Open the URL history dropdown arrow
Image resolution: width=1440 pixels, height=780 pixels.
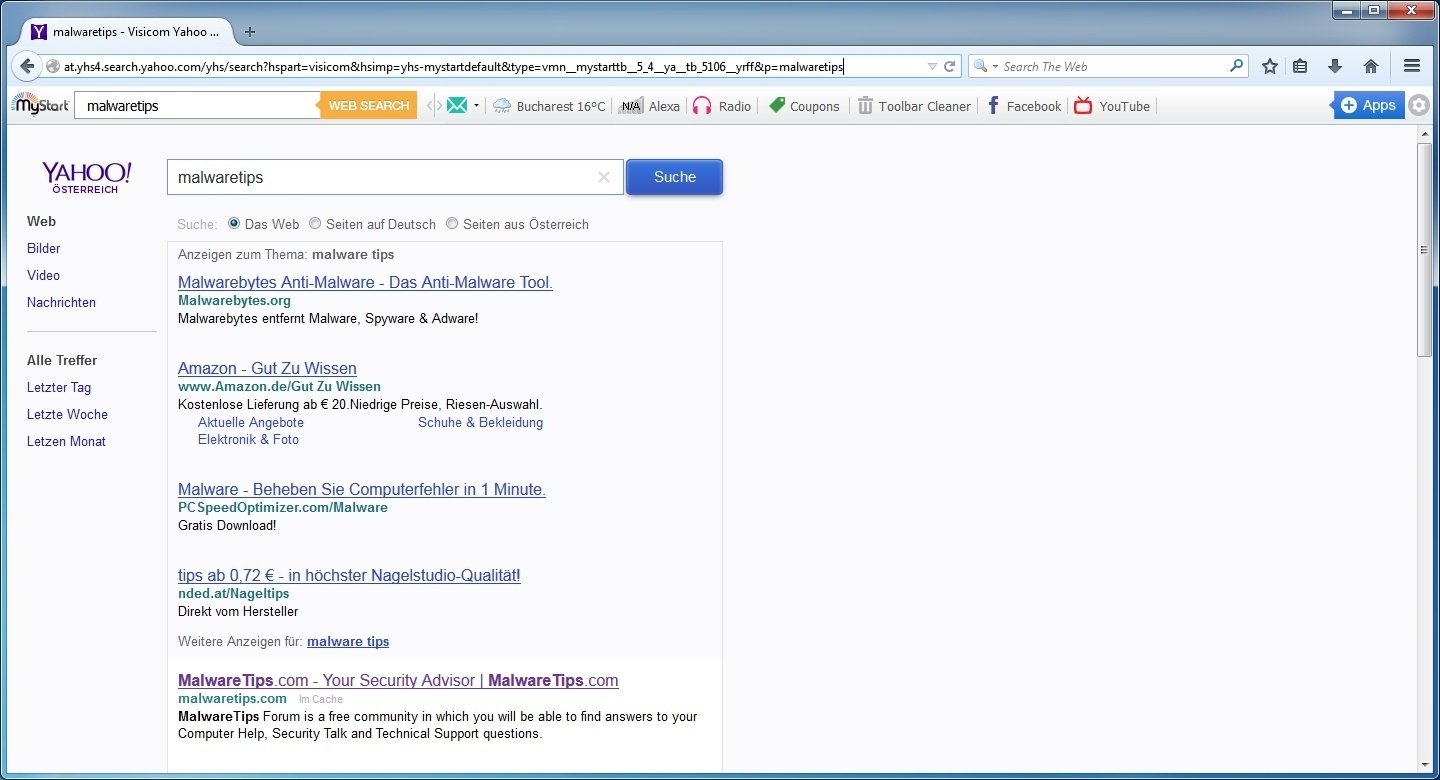point(932,67)
